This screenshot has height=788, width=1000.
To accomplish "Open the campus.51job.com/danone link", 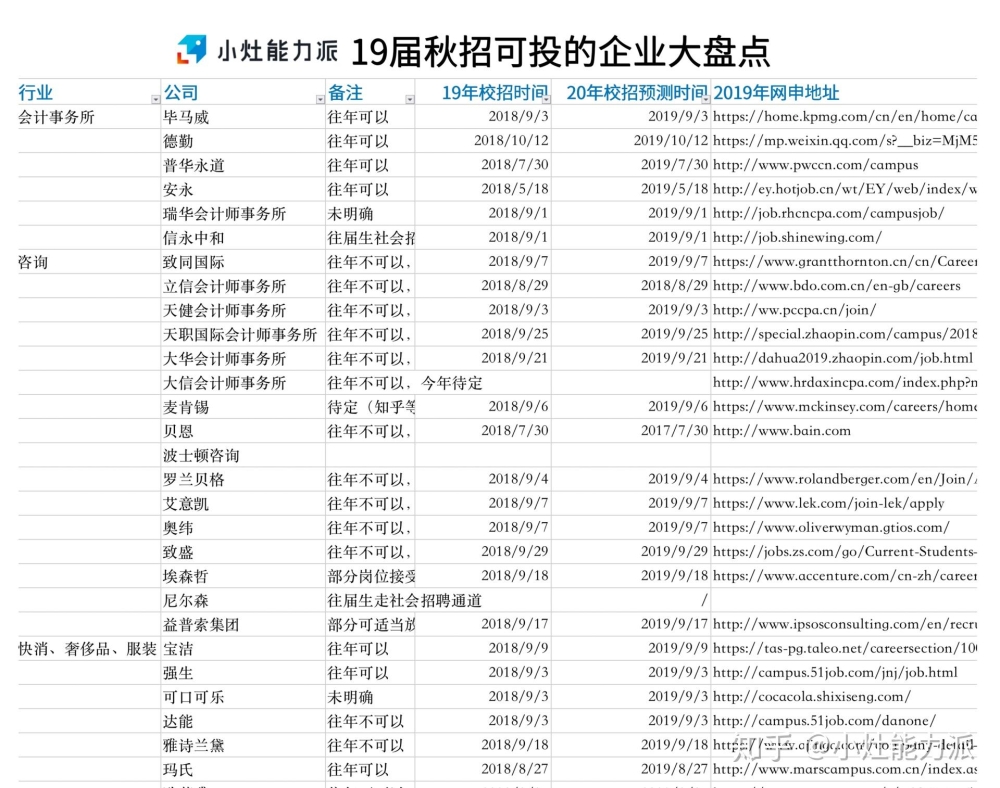I will pos(825,722).
